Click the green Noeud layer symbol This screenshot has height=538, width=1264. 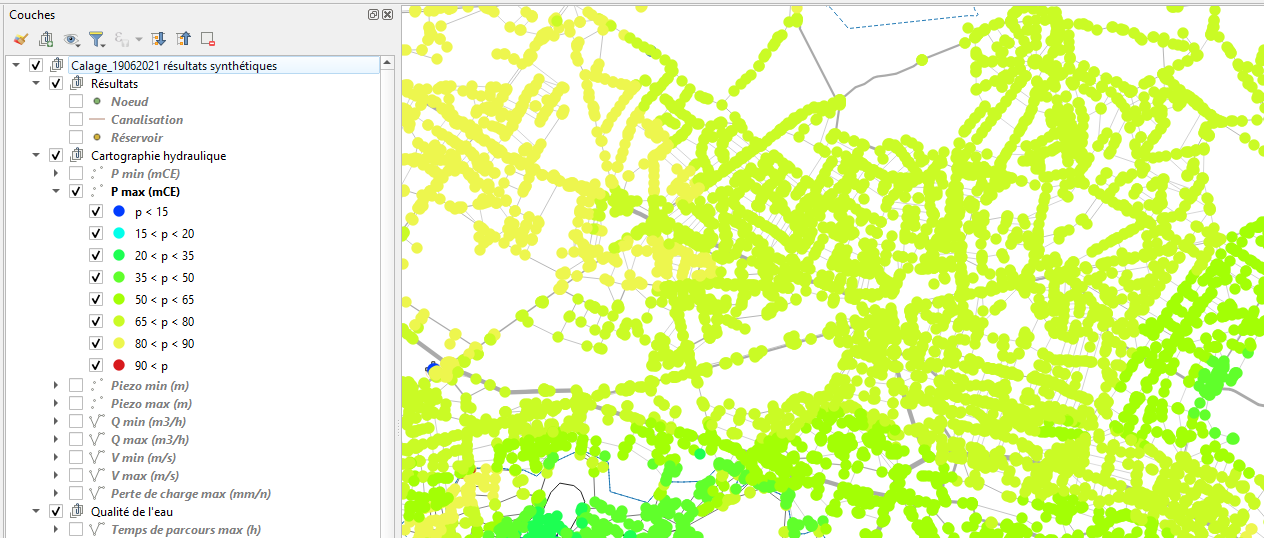click(97, 101)
